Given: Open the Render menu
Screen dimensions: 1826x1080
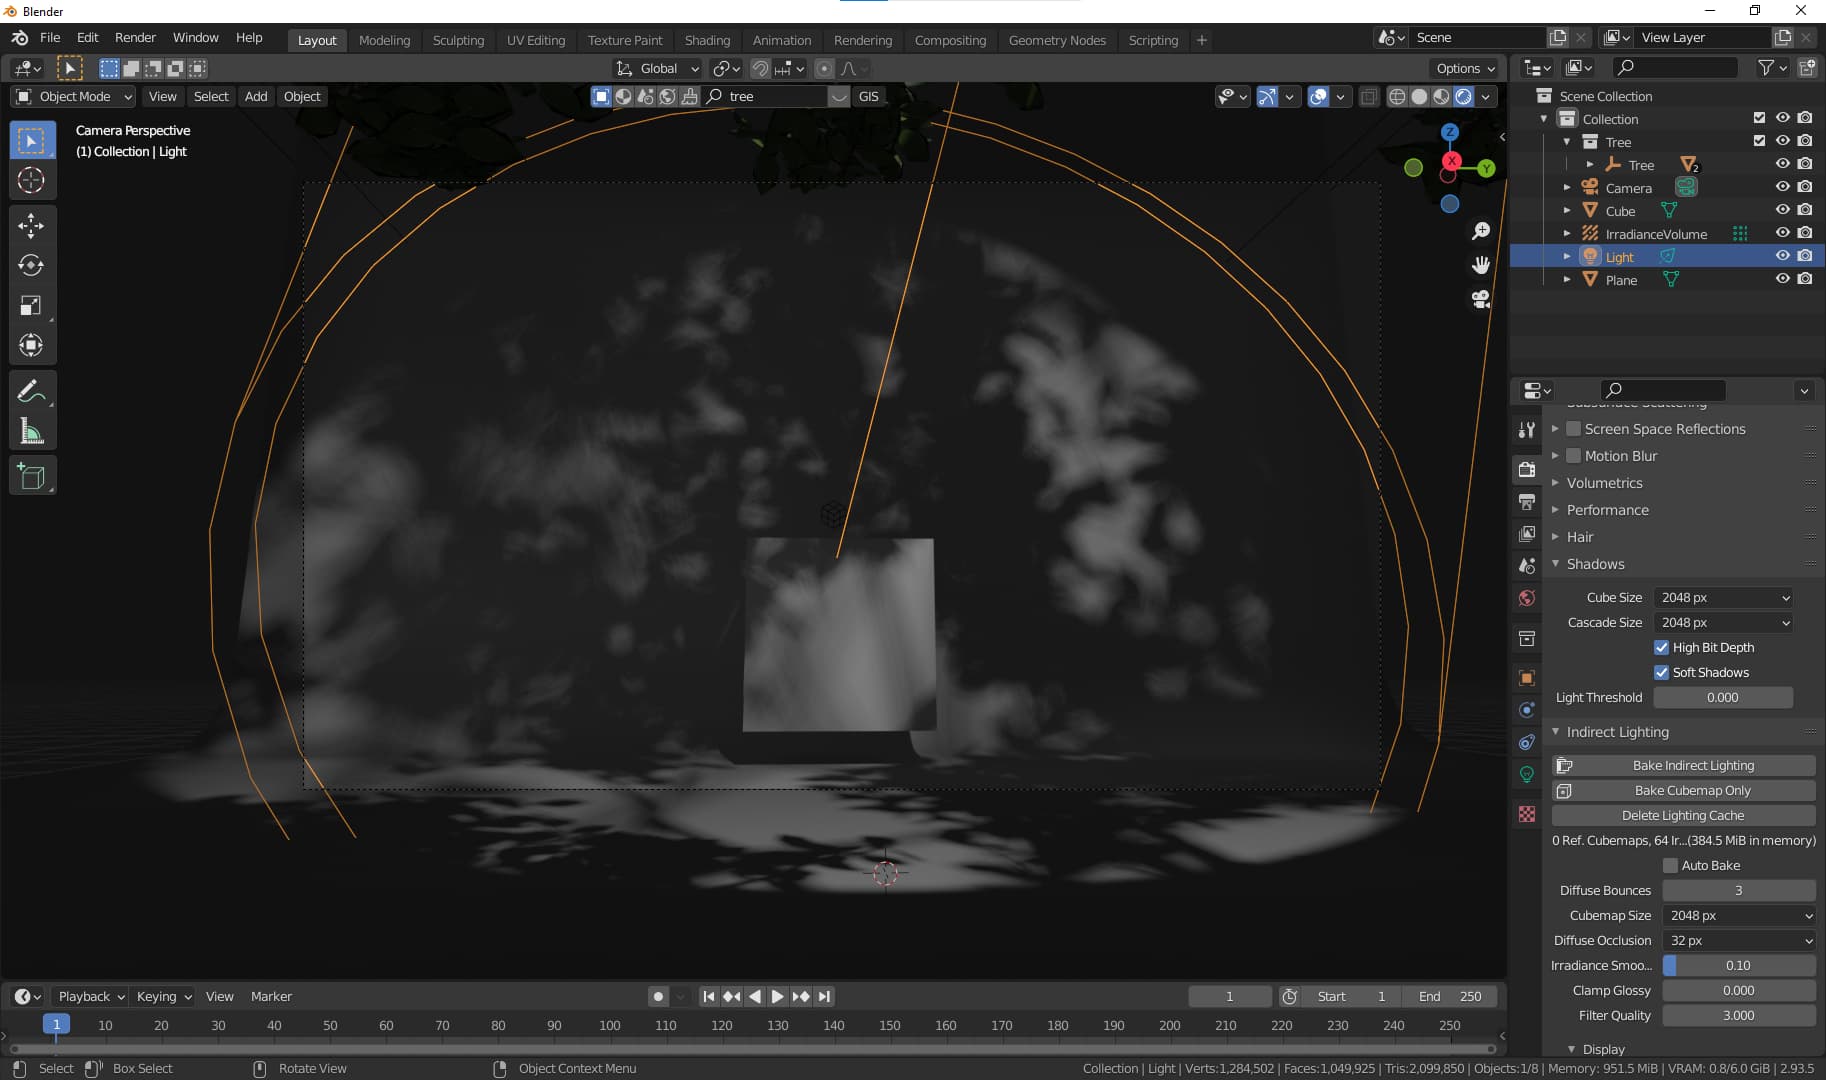Looking at the screenshot, I should click(x=135, y=37).
